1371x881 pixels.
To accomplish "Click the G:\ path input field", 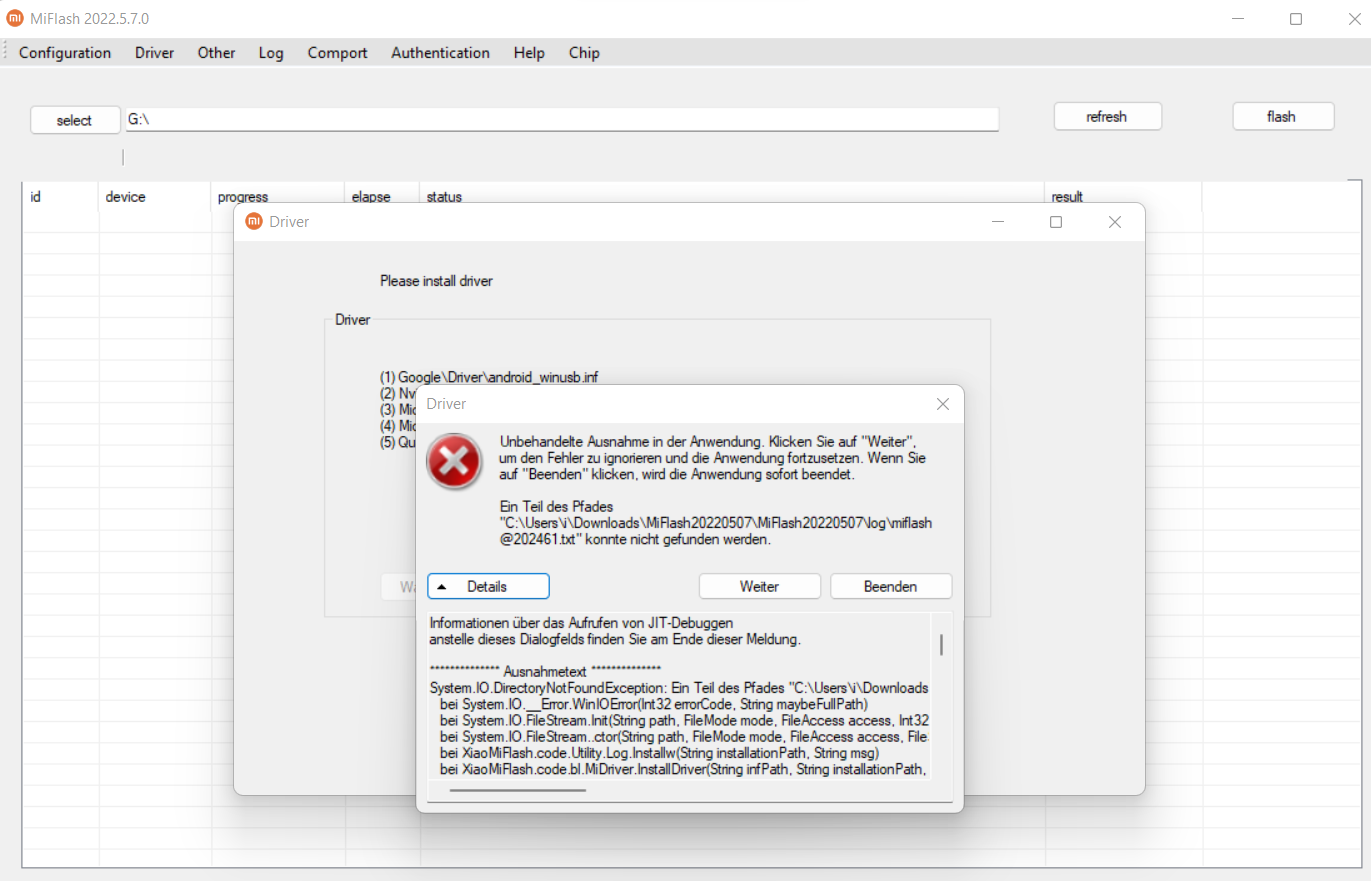I will click(561, 119).
